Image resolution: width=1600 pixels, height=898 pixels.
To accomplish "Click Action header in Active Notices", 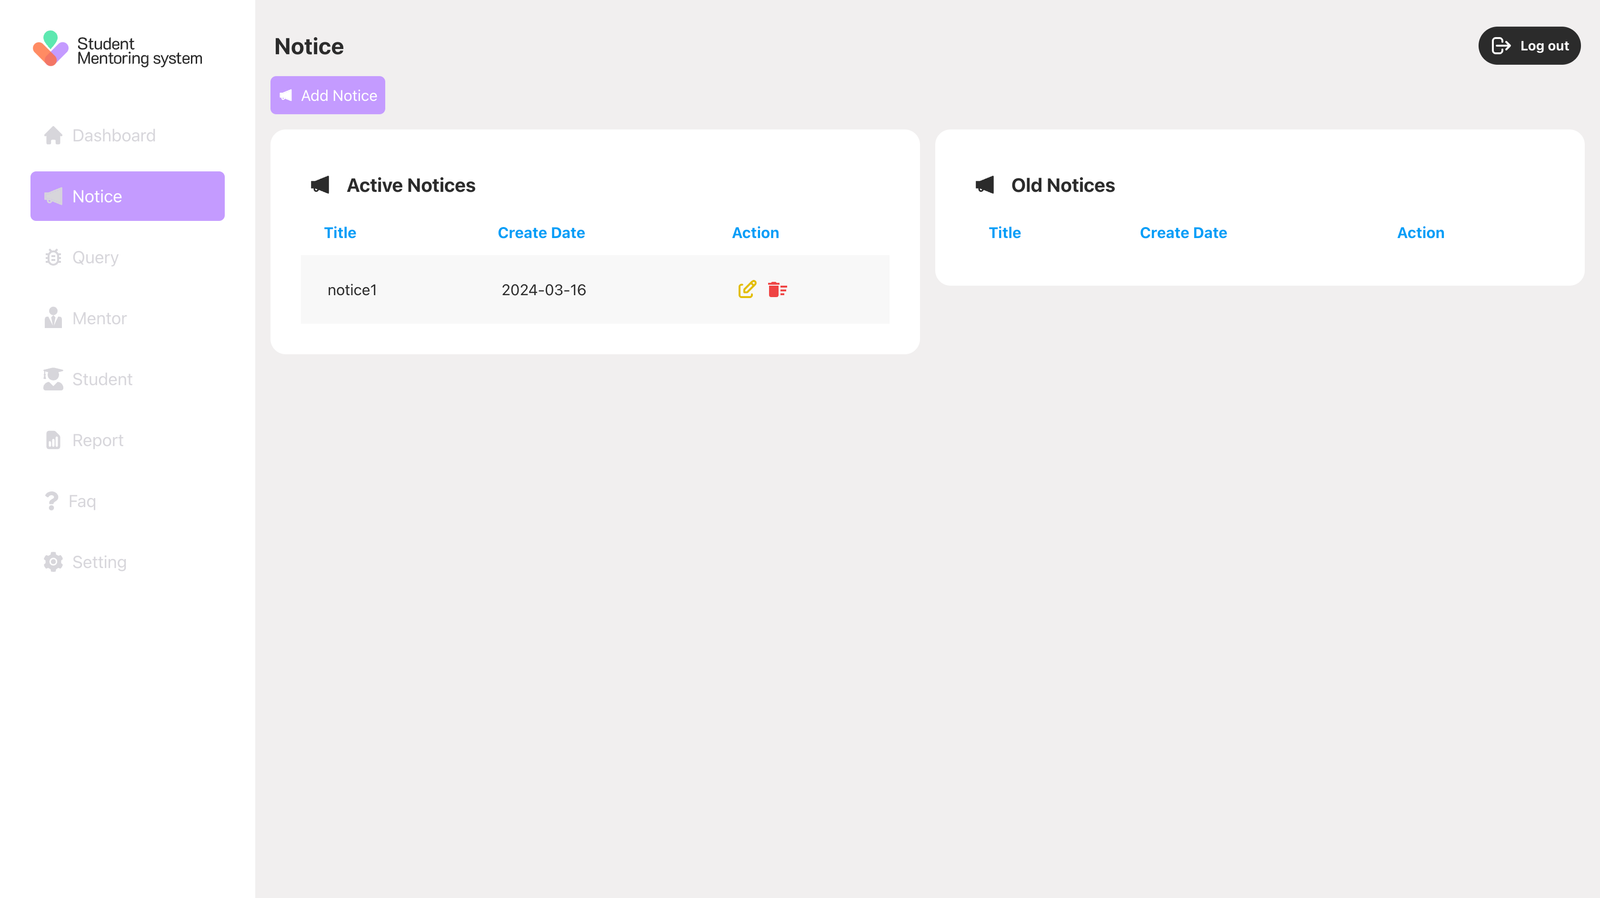I will [755, 232].
